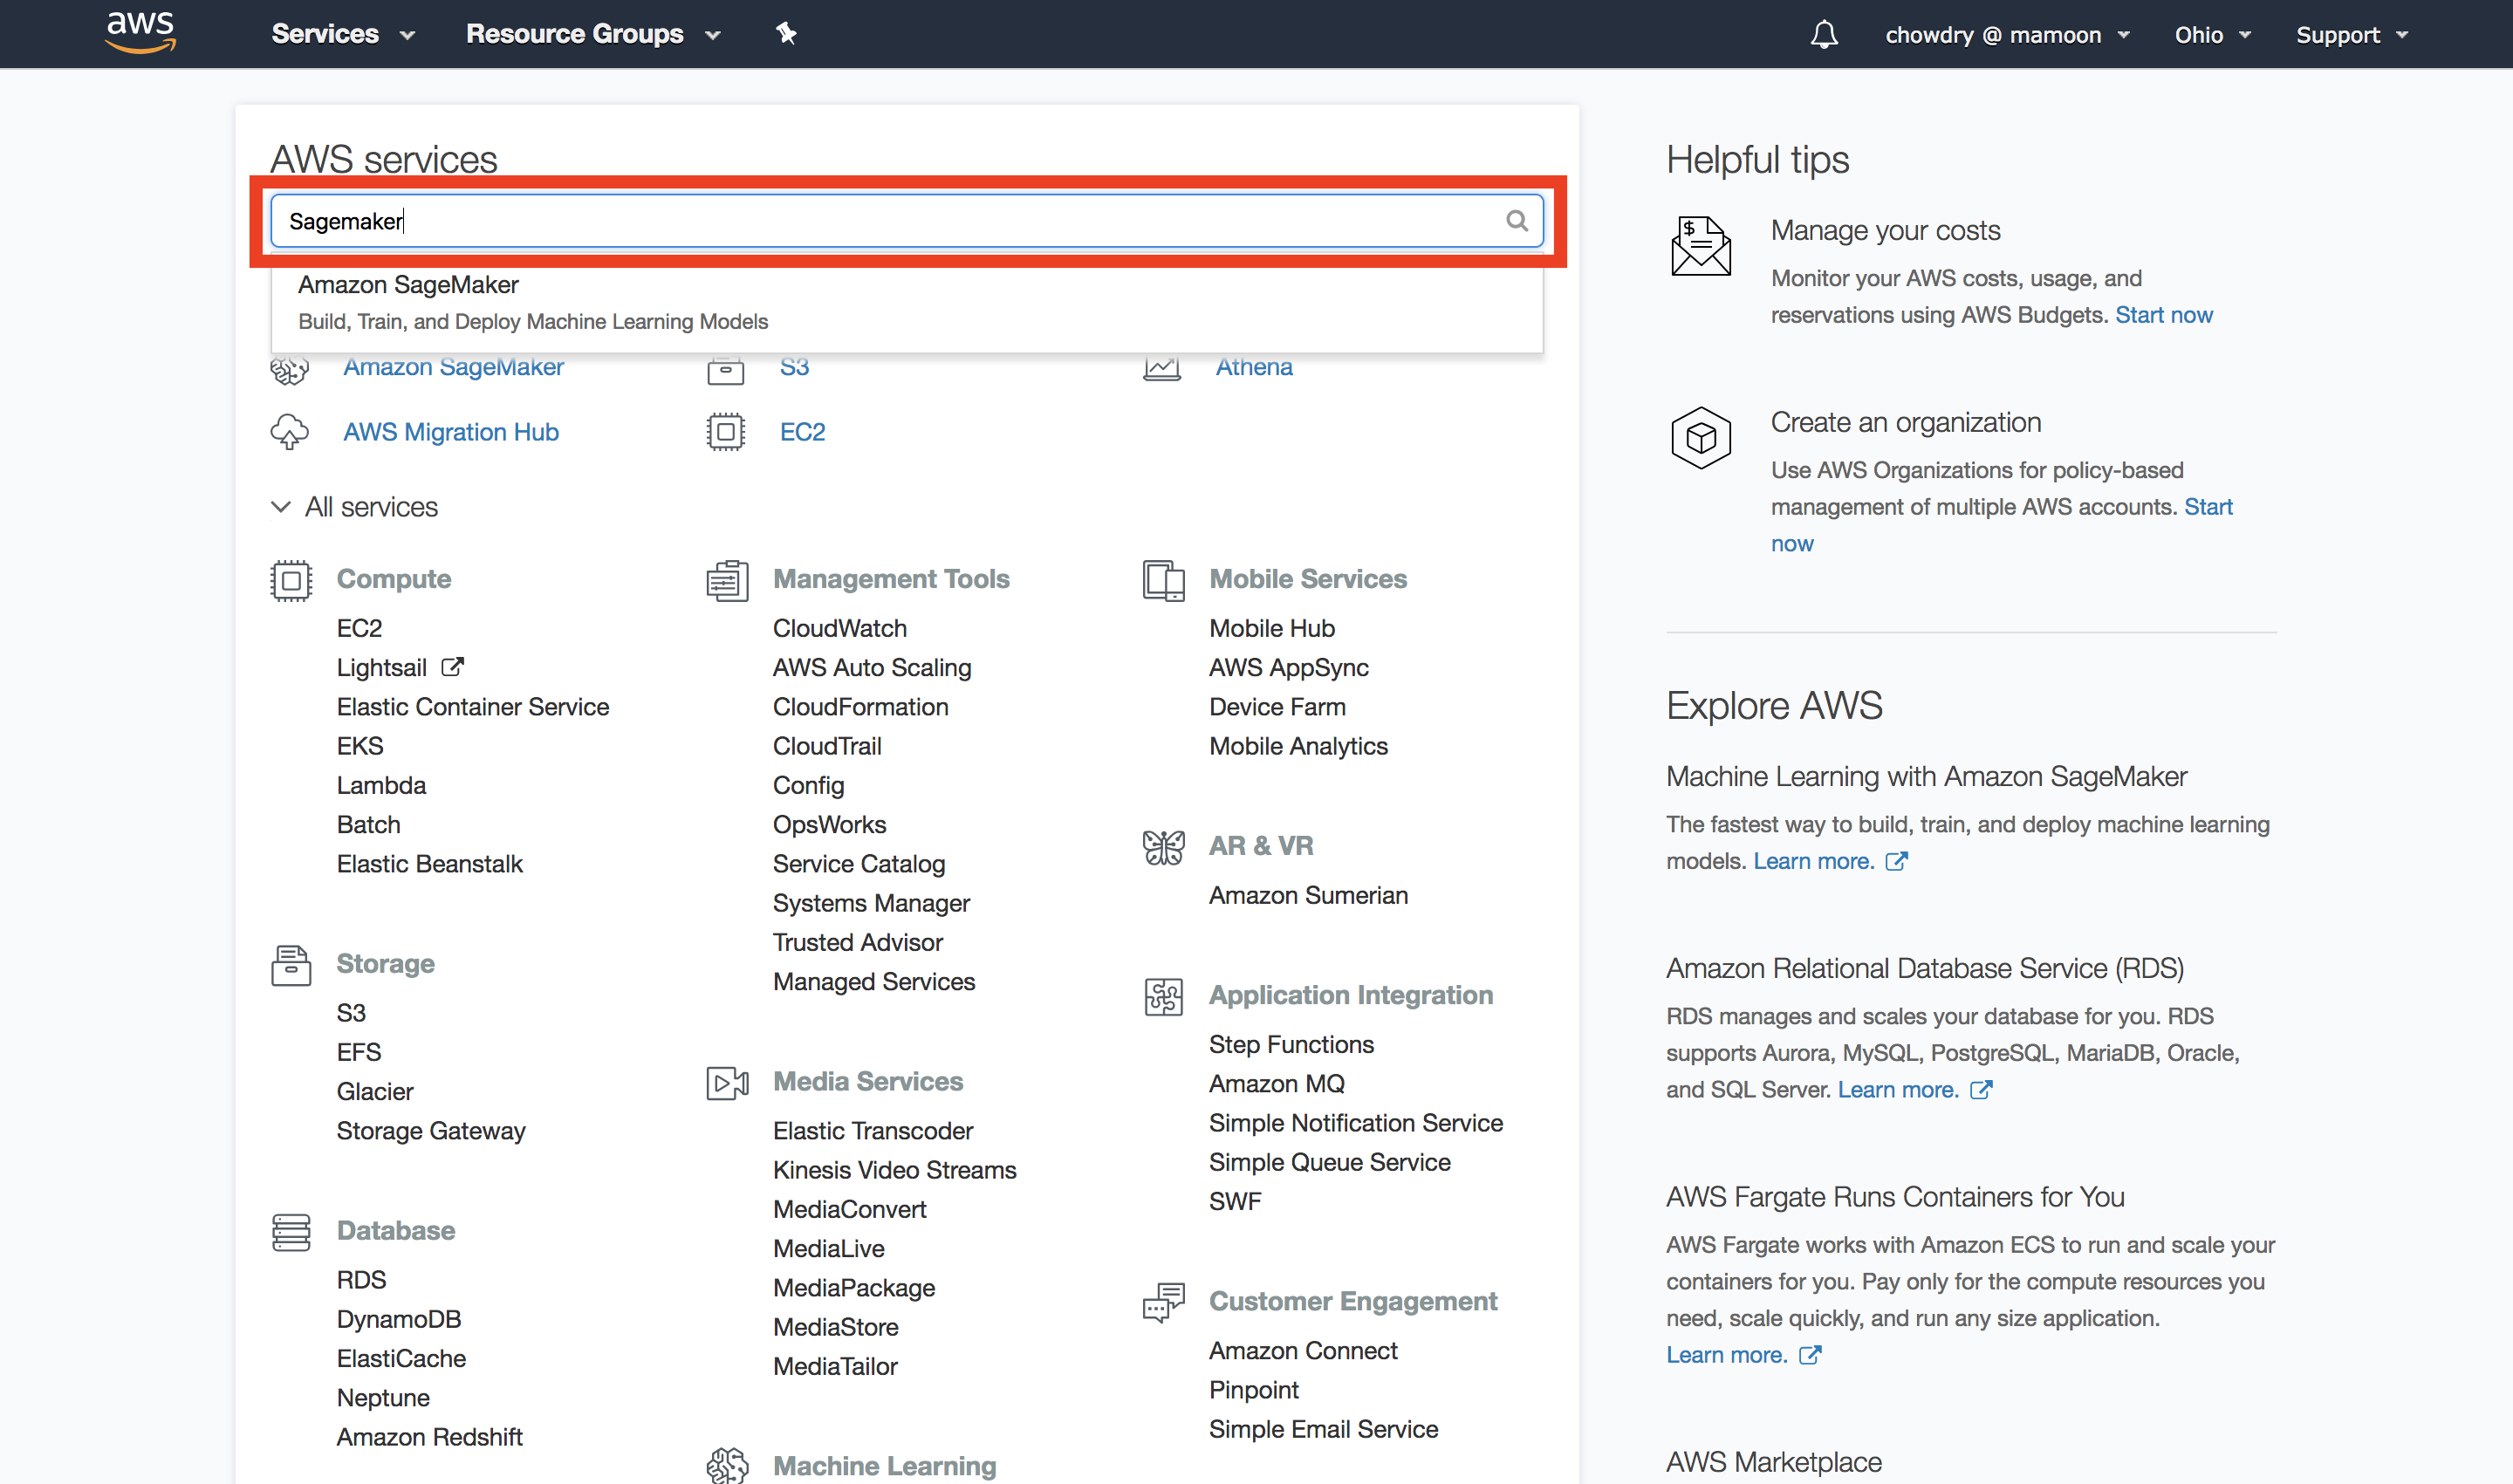Click the Customer Engagement chat icon
Viewport: 2513px width, 1484px height.
click(x=1163, y=1302)
